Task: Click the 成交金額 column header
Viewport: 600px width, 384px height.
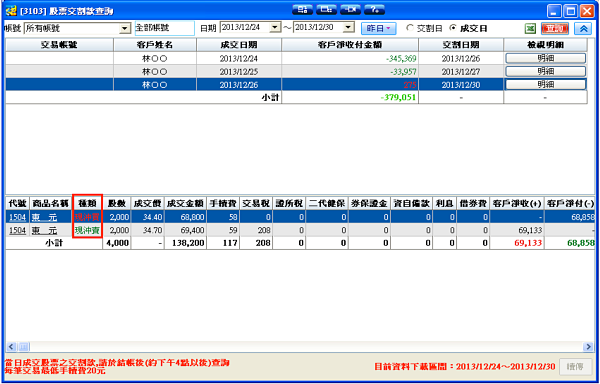Action: (x=186, y=203)
